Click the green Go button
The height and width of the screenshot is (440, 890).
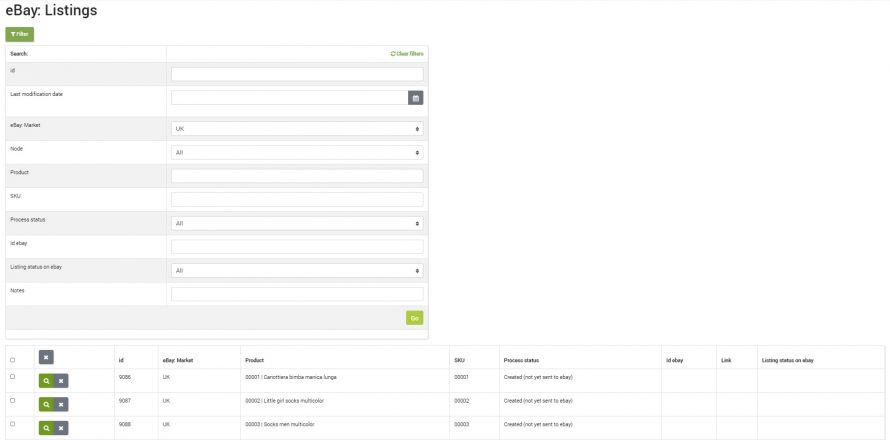(414, 318)
